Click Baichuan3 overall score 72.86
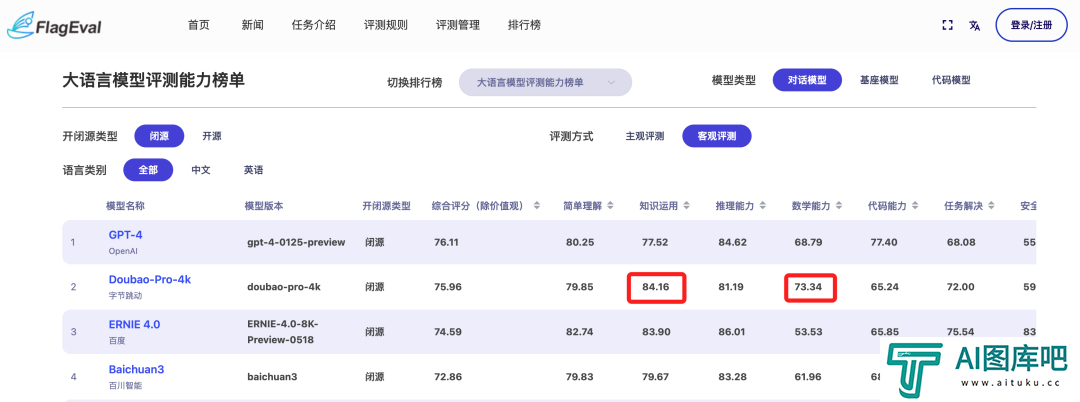The width and height of the screenshot is (1080, 402). [448, 377]
